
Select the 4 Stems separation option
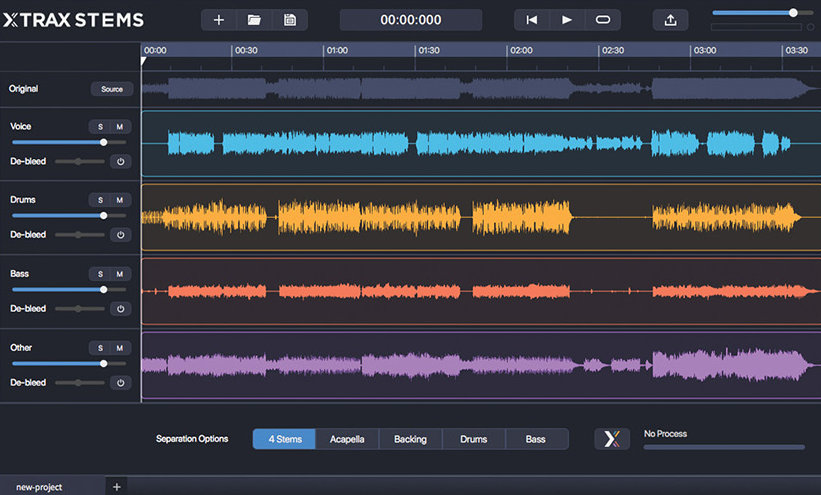284,439
